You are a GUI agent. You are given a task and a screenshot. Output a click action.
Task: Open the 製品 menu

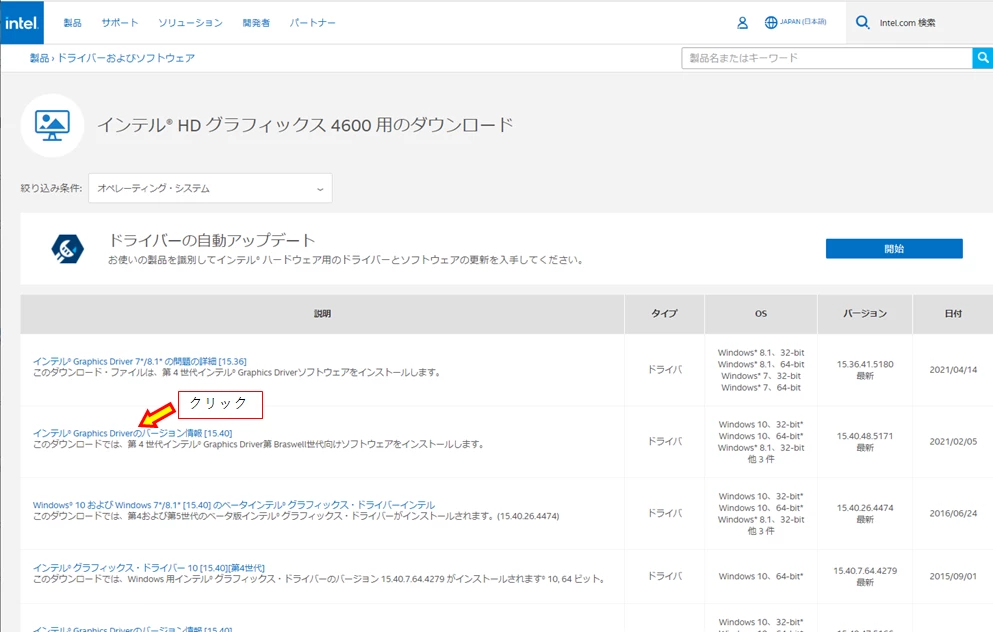point(72,23)
